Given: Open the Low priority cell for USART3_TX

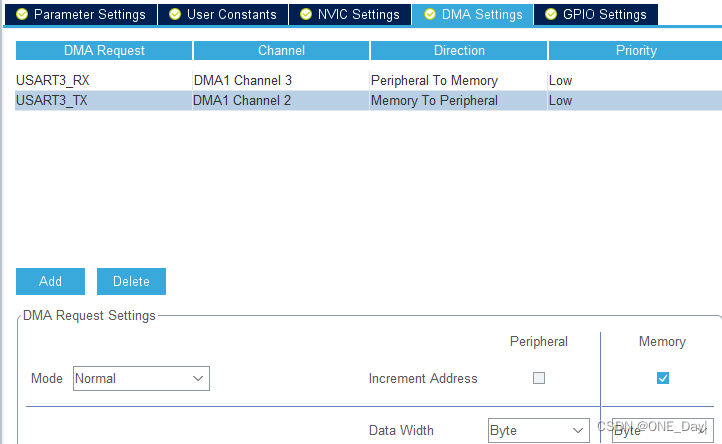Looking at the screenshot, I should click(635, 100).
